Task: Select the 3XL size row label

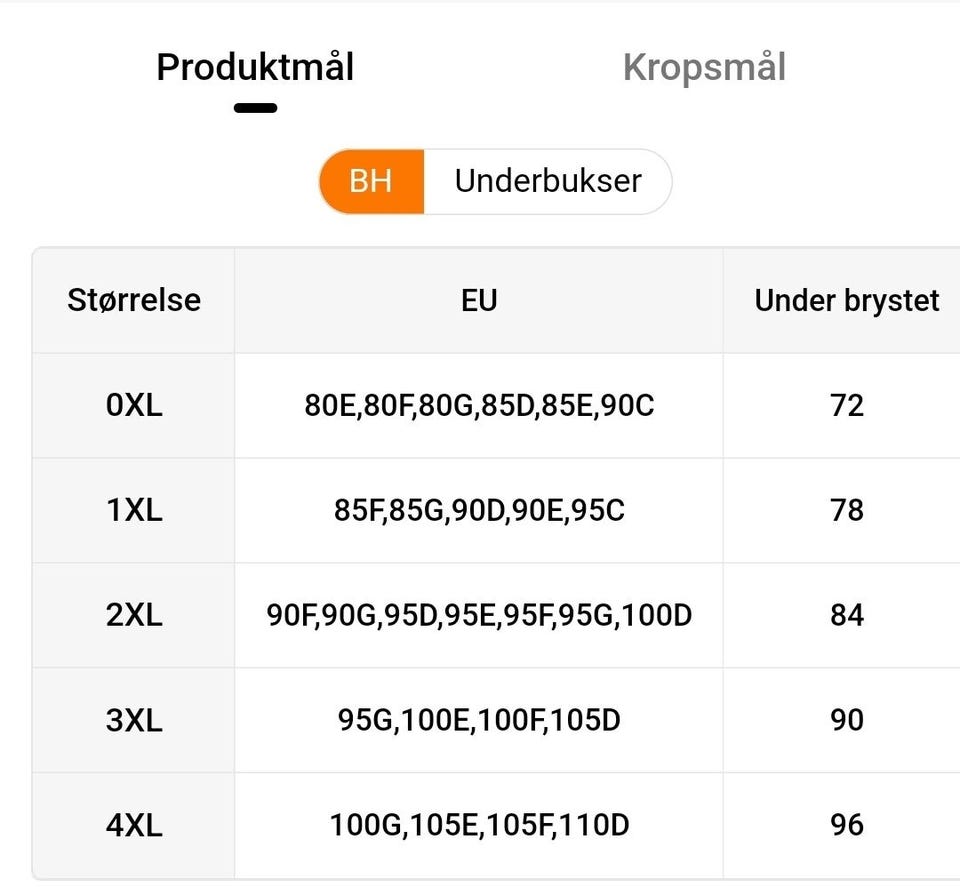Action: pos(134,720)
